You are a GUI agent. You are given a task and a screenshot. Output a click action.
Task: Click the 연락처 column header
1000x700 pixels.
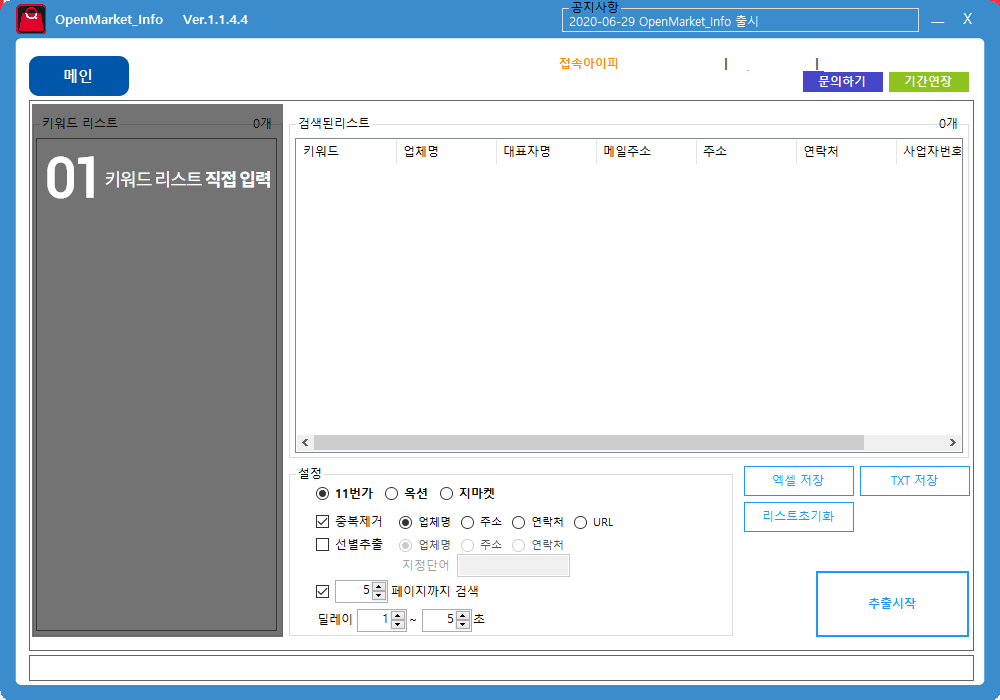pyautogui.click(x=846, y=152)
